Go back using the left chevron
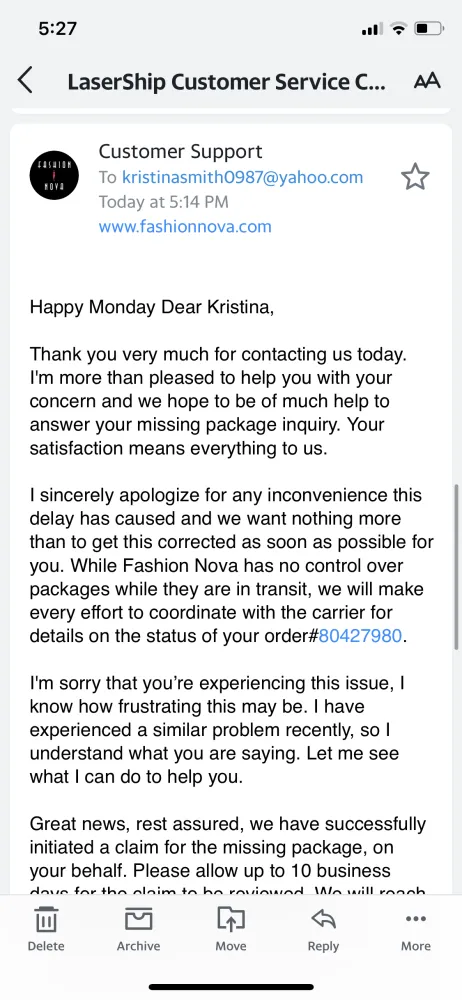 click(x=25, y=81)
